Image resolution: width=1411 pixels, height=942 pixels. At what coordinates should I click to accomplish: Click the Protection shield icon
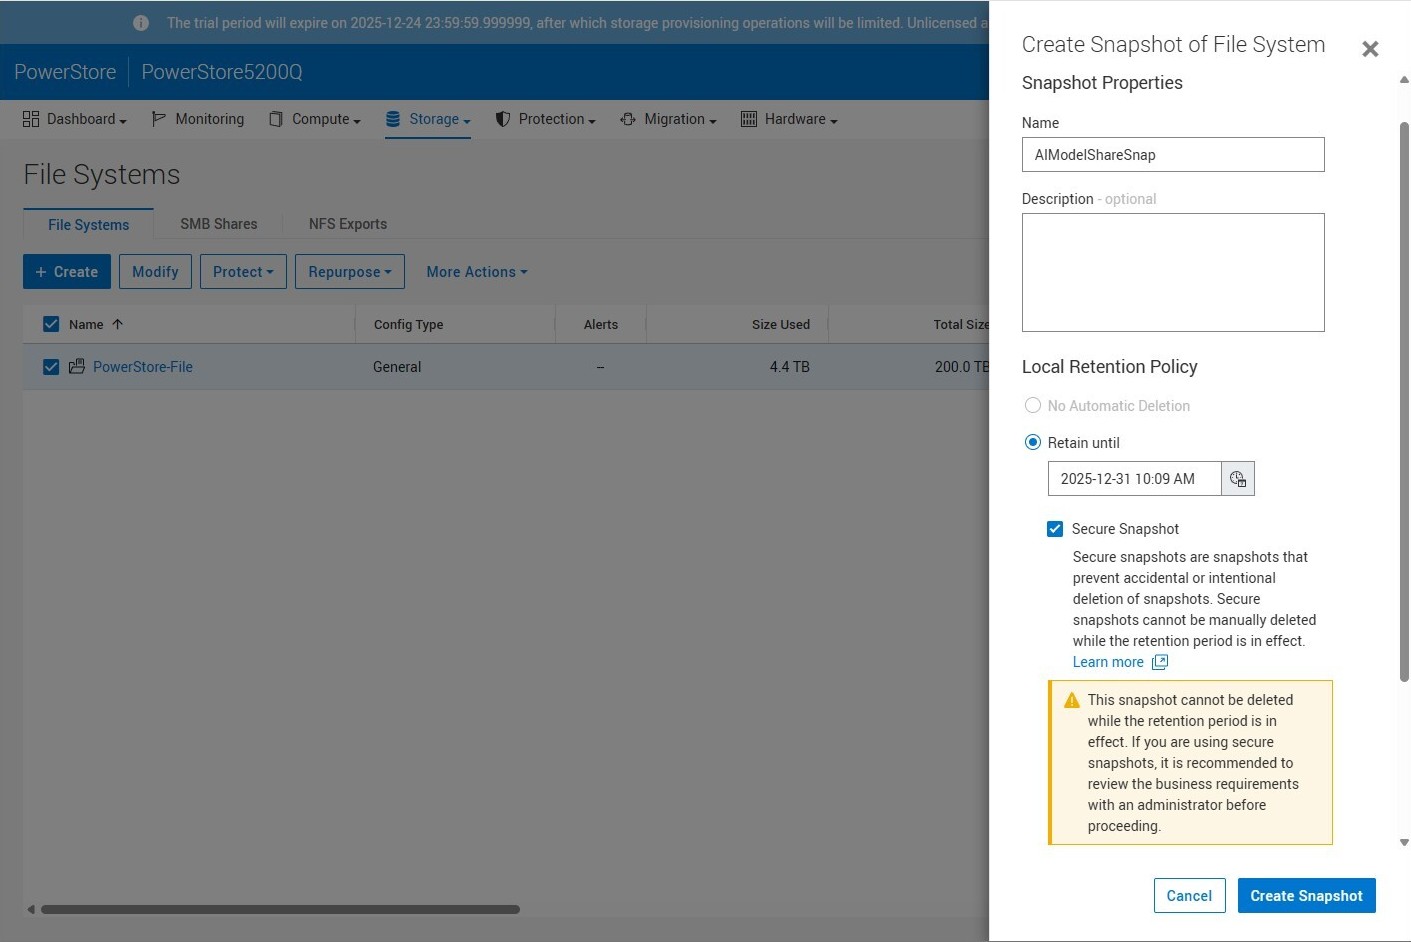click(x=503, y=119)
